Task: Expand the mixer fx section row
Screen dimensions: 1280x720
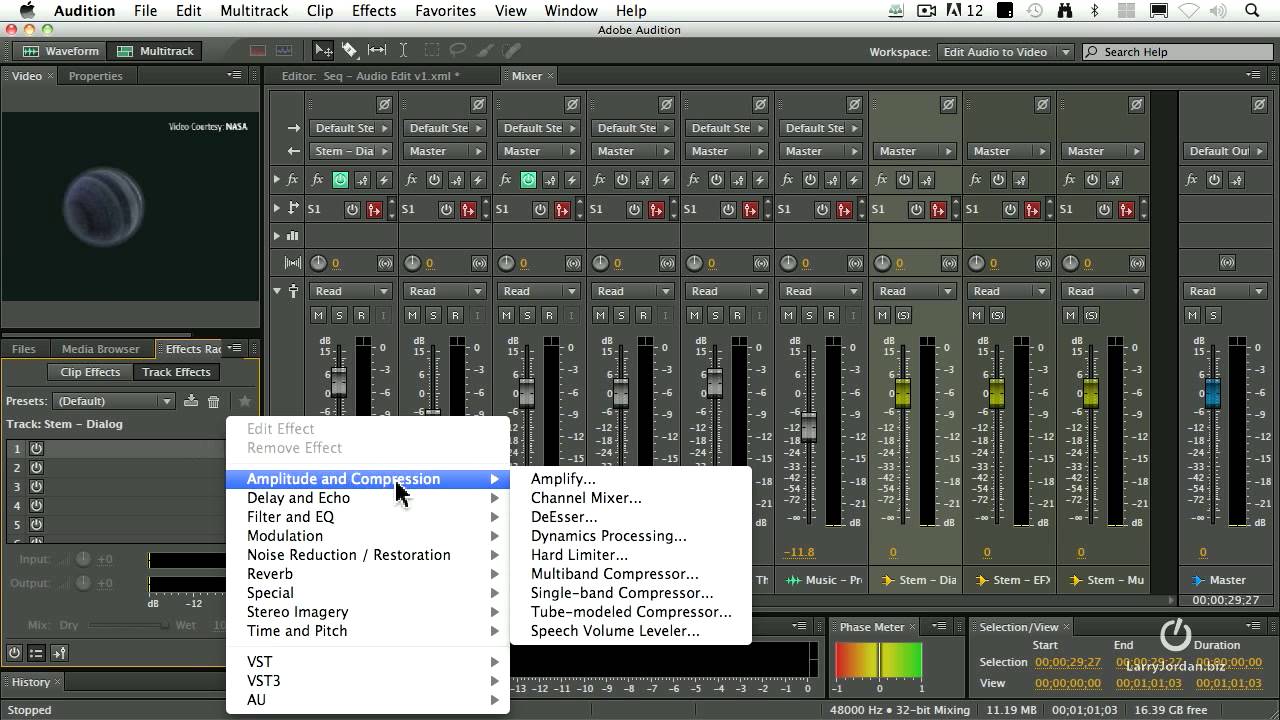Action: pyautogui.click(x=277, y=180)
